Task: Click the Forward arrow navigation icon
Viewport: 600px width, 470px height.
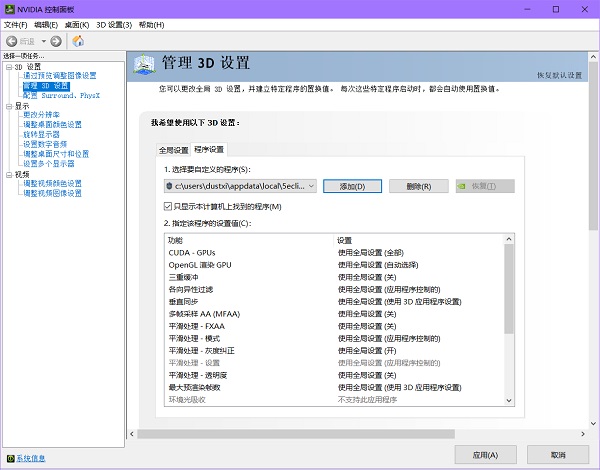Action: click(x=56, y=41)
